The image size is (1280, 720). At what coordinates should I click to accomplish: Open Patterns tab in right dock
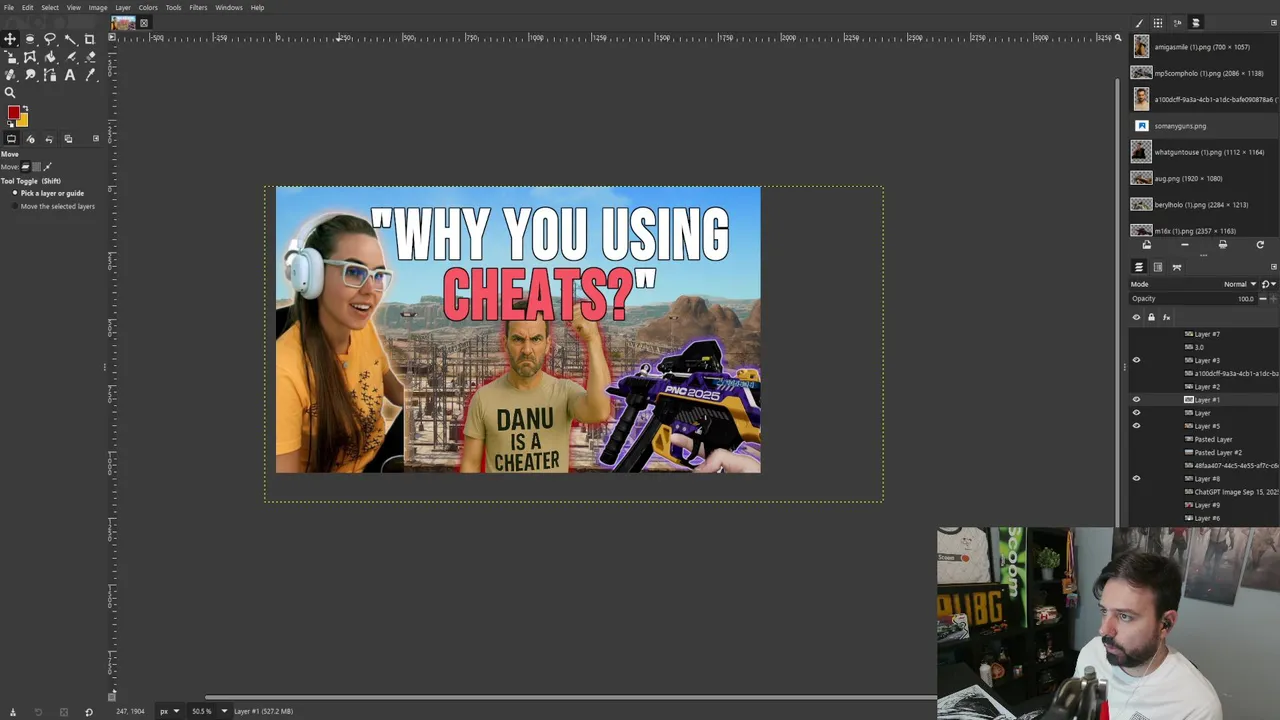click(1158, 22)
